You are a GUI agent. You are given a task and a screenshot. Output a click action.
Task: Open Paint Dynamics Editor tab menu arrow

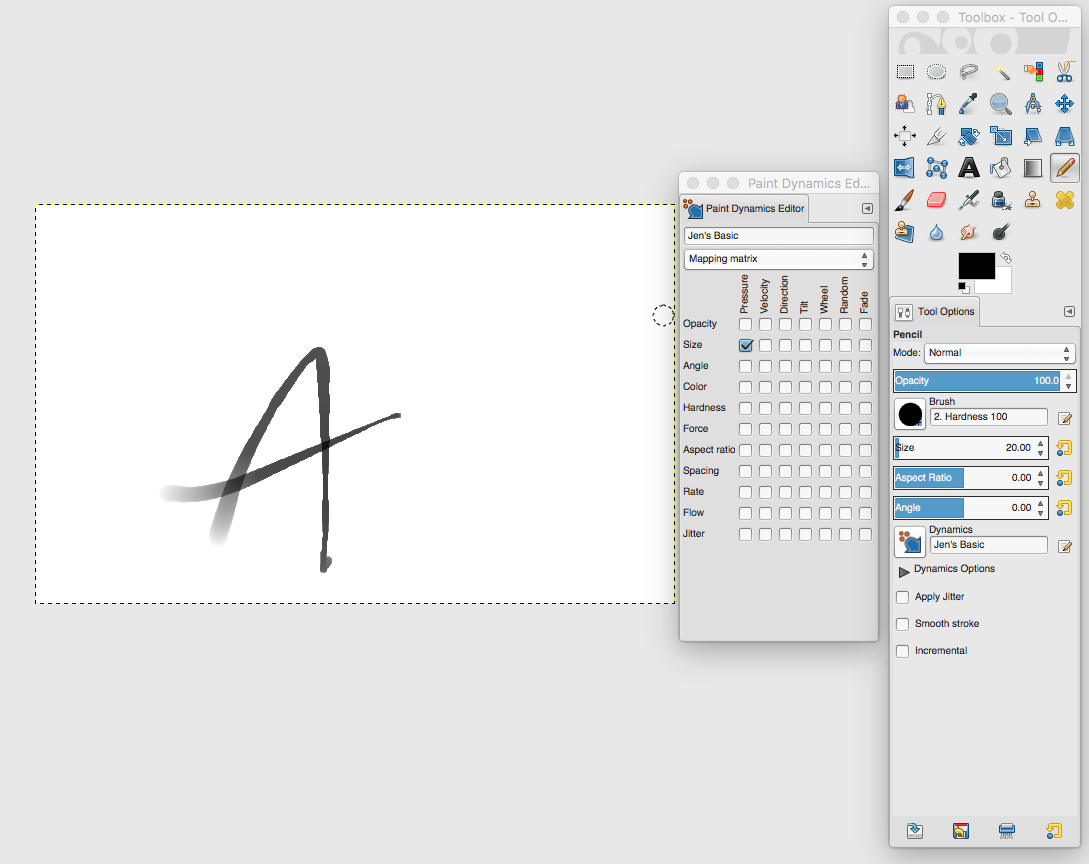[867, 208]
